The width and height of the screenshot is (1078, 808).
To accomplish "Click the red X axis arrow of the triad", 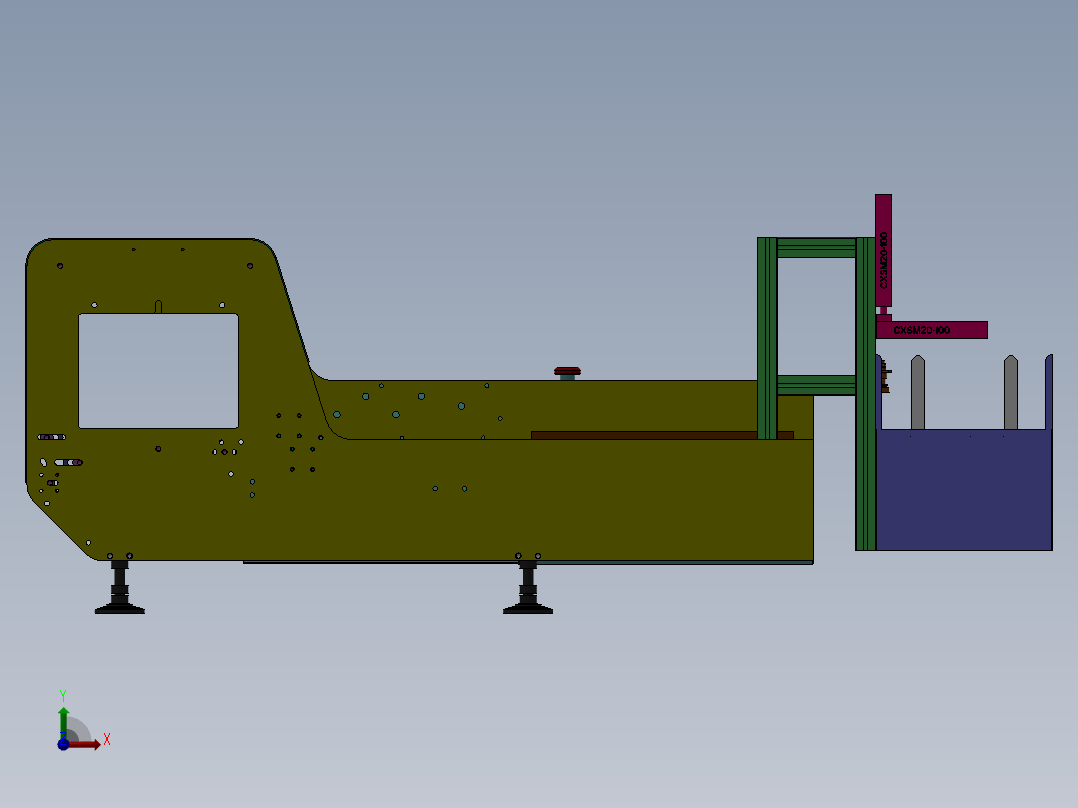I will 86,745.
